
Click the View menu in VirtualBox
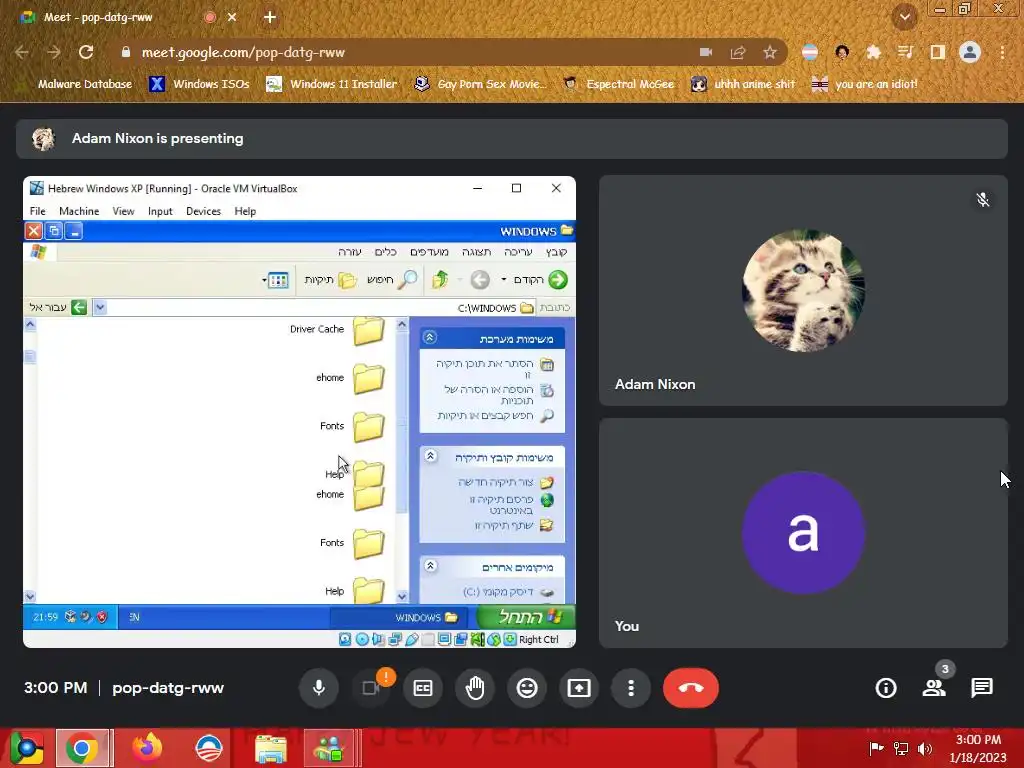coord(123,211)
